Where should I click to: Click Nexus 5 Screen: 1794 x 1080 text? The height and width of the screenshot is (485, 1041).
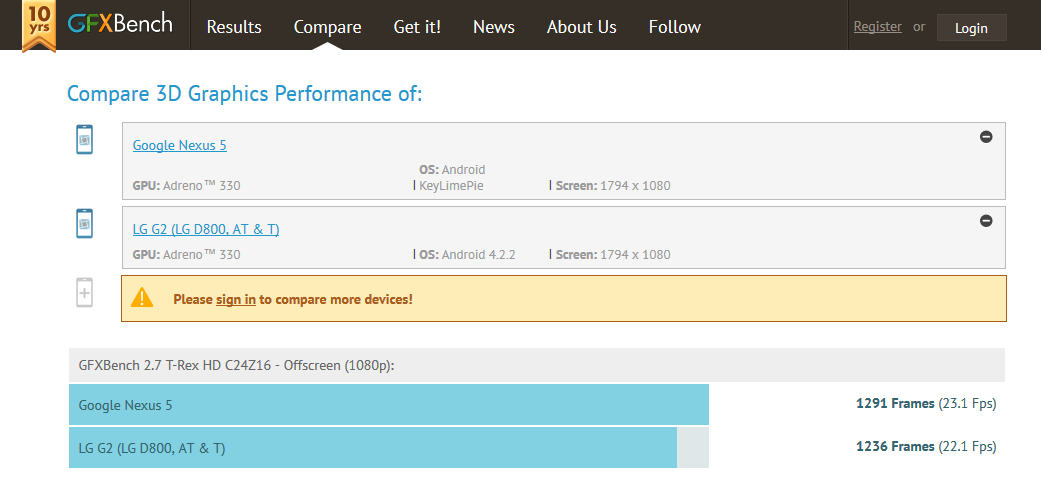pyautogui.click(x=613, y=186)
